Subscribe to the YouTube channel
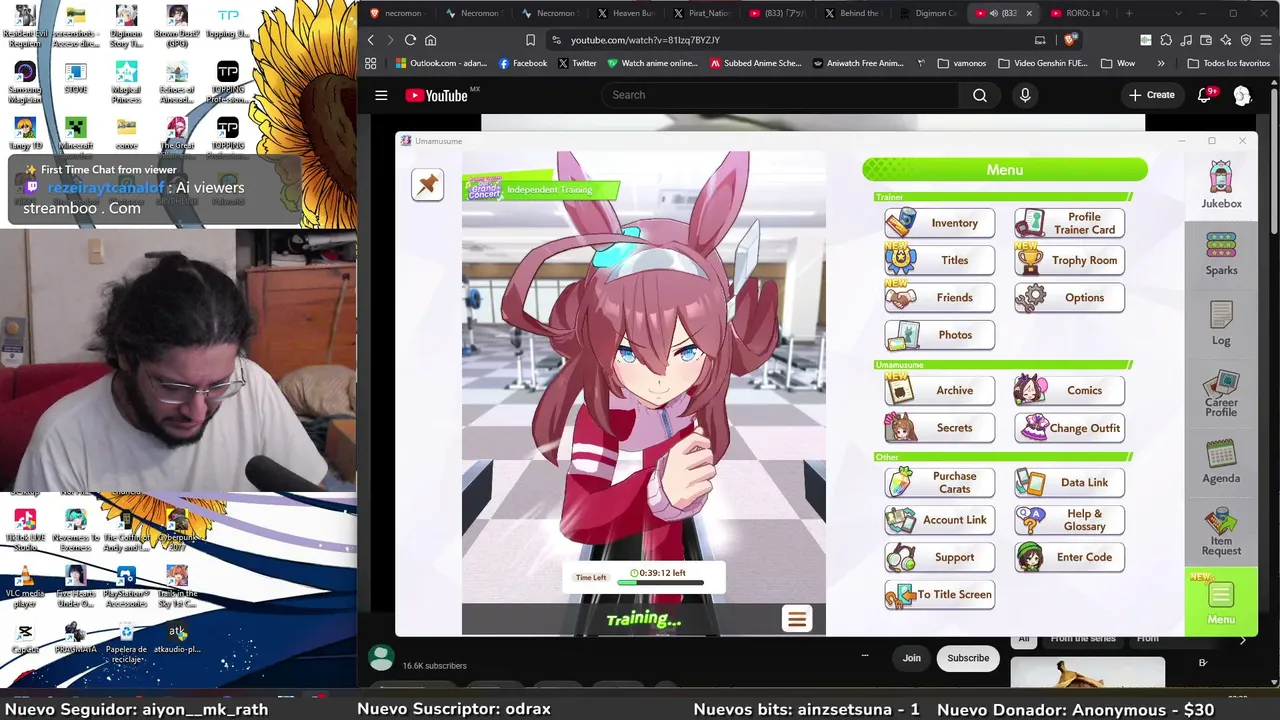 click(x=968, y=658)
